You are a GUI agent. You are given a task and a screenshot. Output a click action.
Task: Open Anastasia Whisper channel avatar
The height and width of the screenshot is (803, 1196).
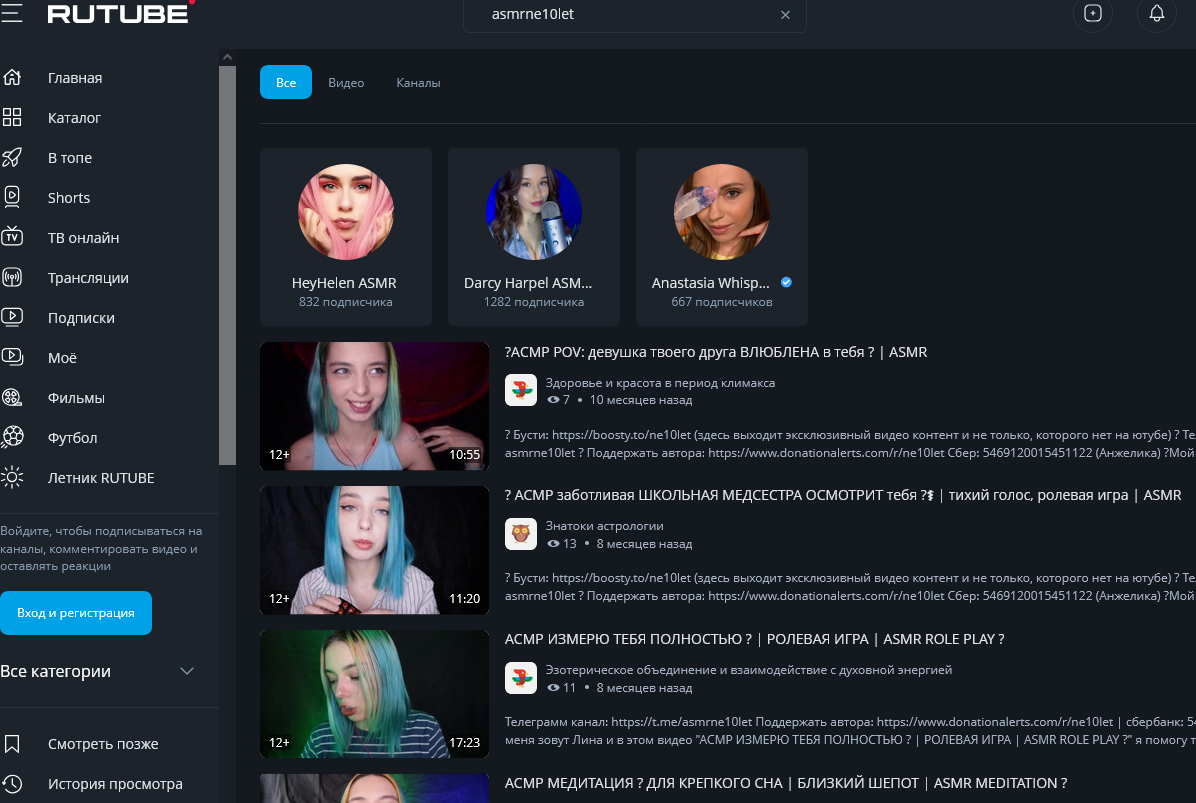click(722, 212)
